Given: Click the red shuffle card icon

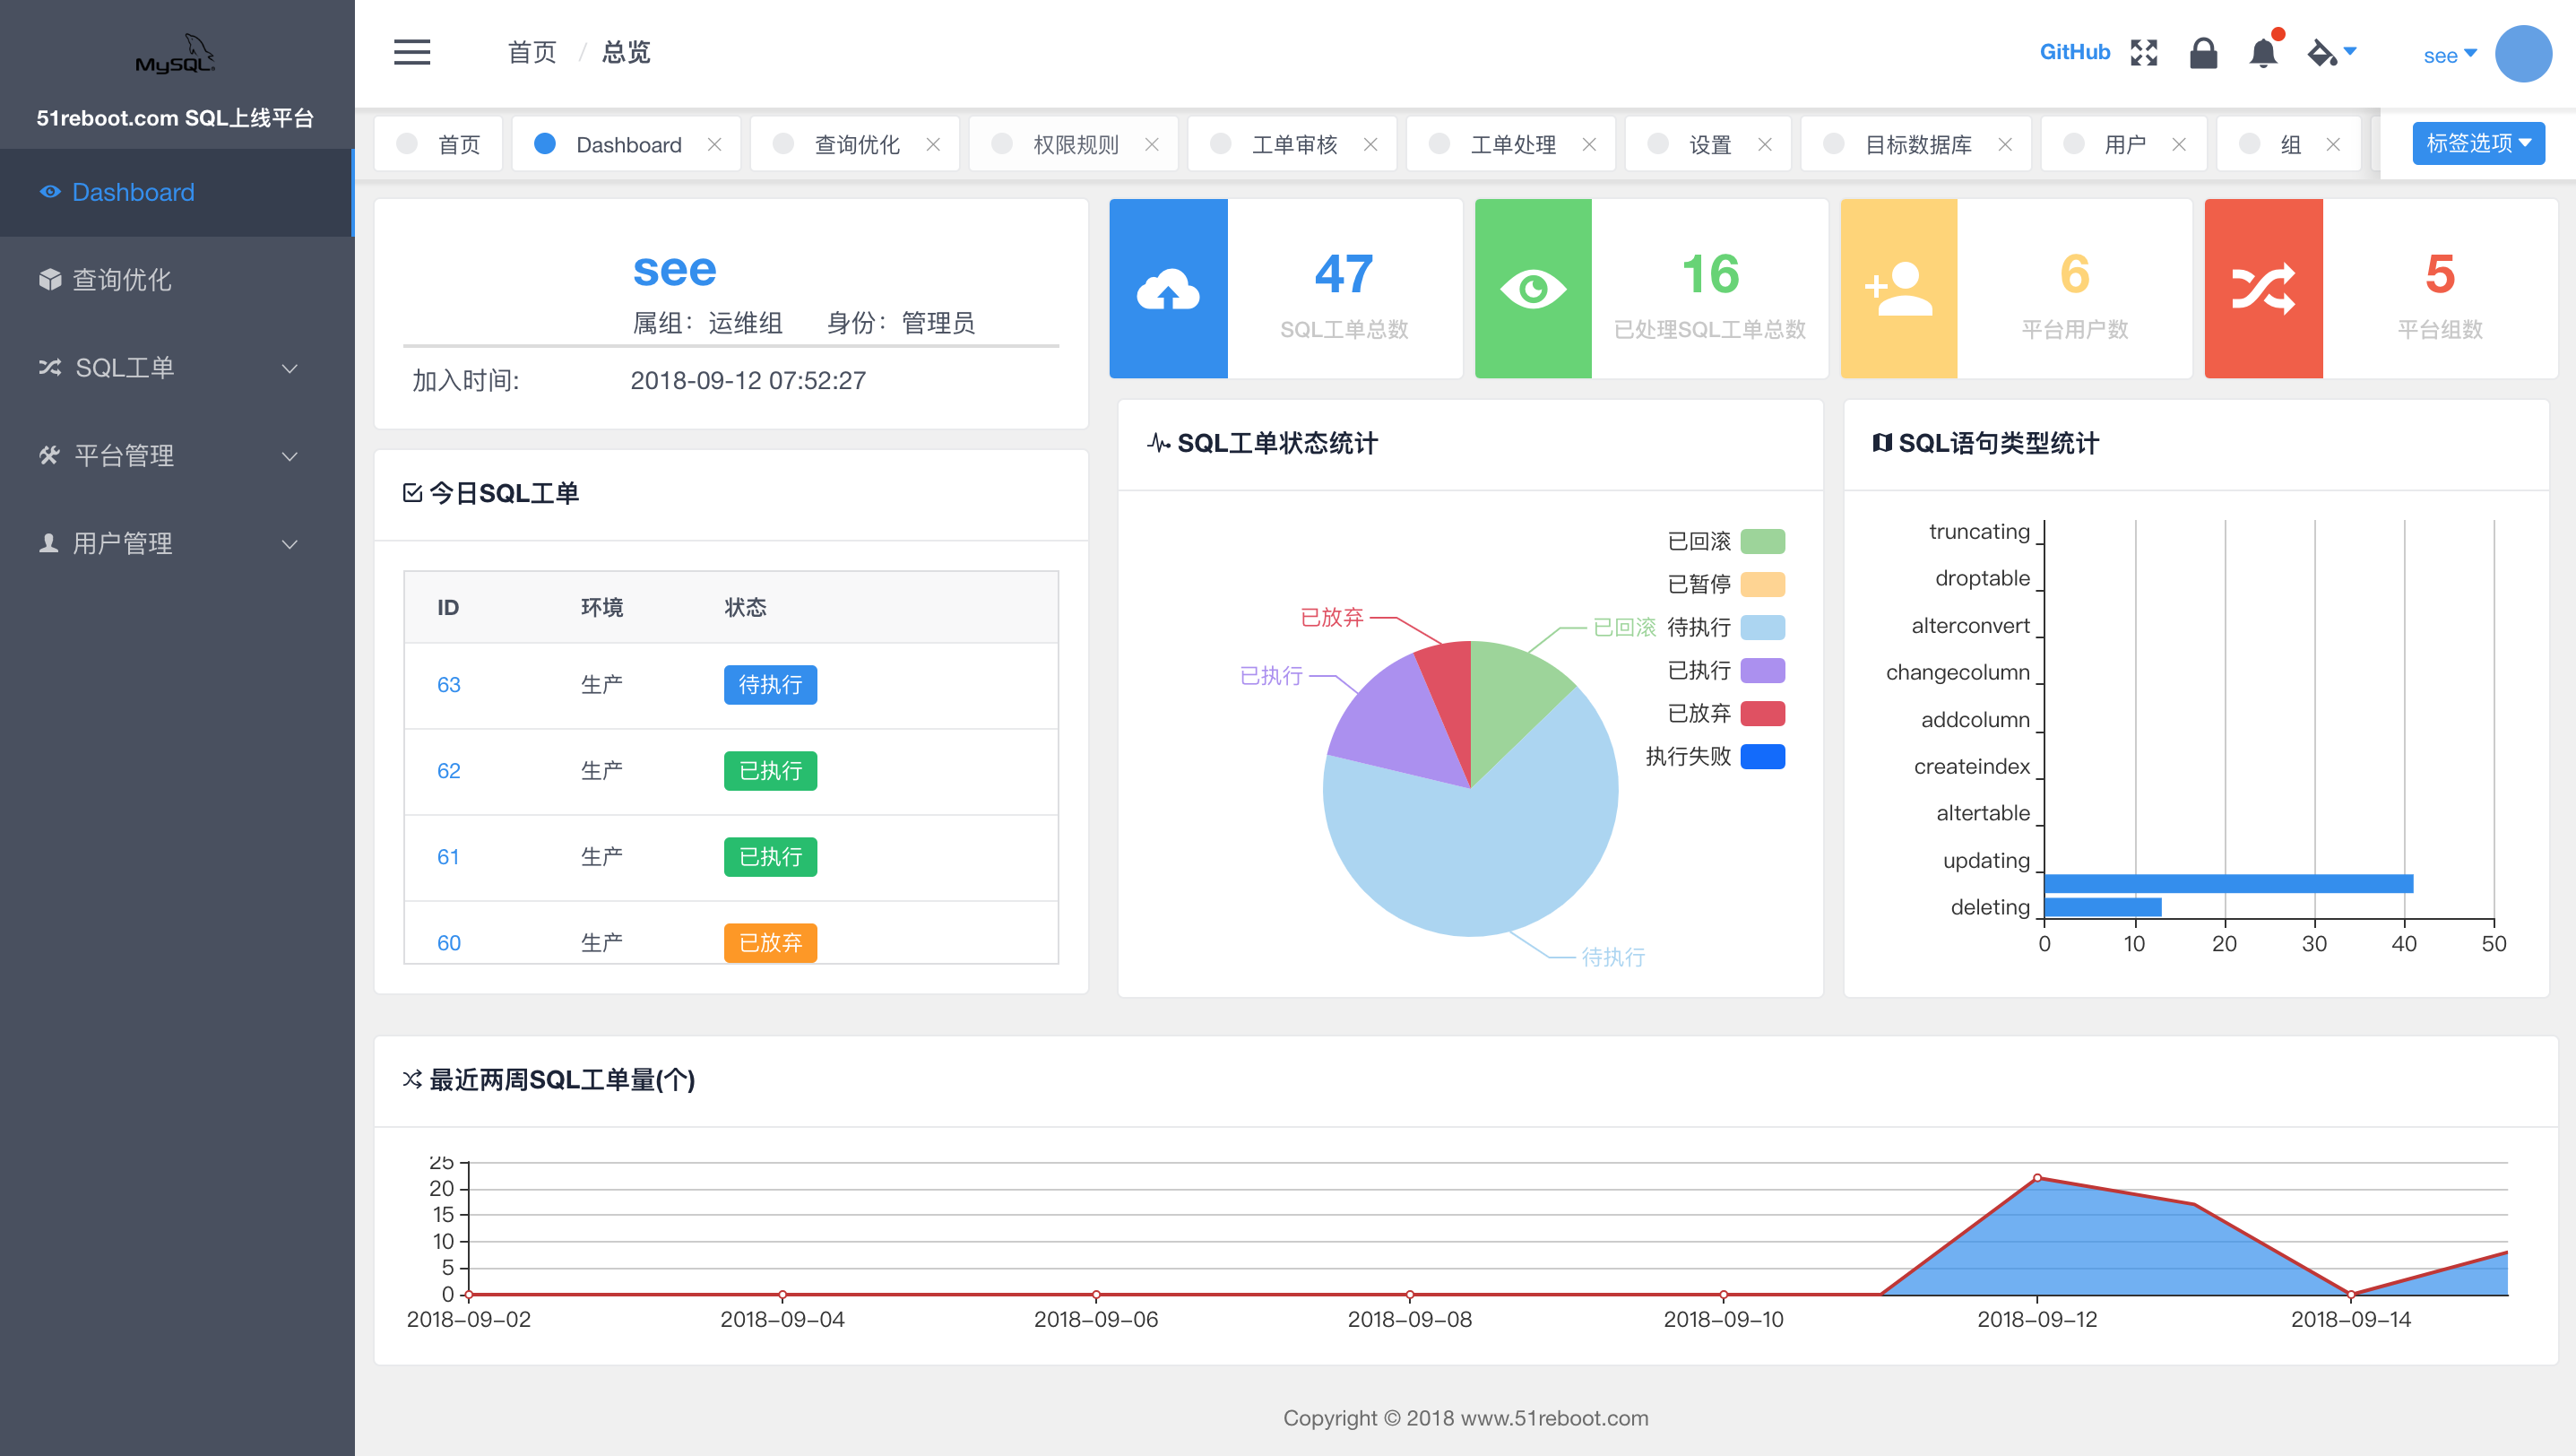Looking at the screenshot, I should (2263, 289).
